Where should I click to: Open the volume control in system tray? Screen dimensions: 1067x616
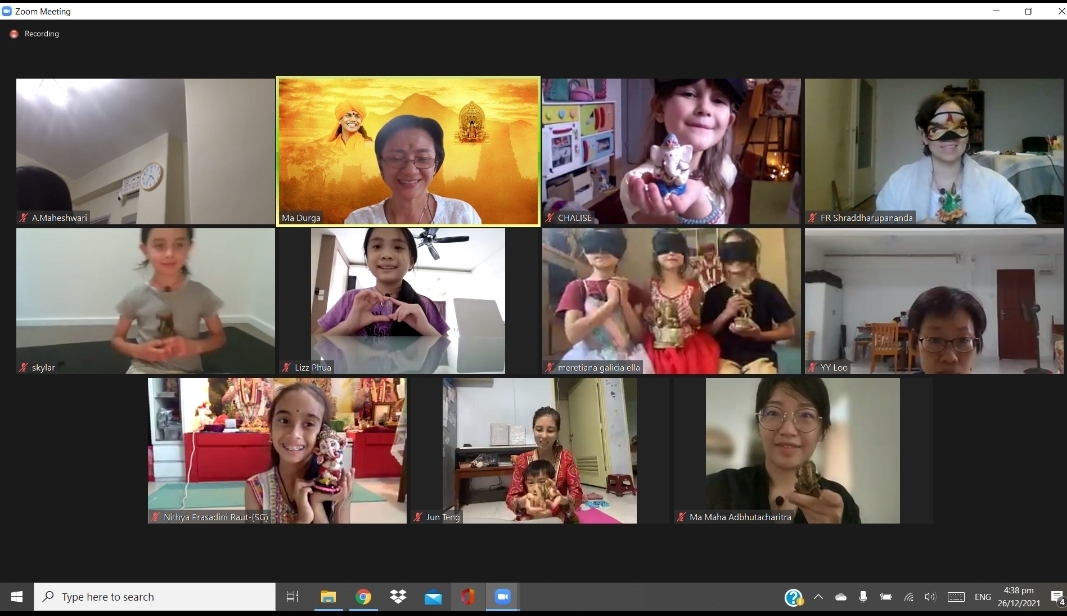point(930,597)
